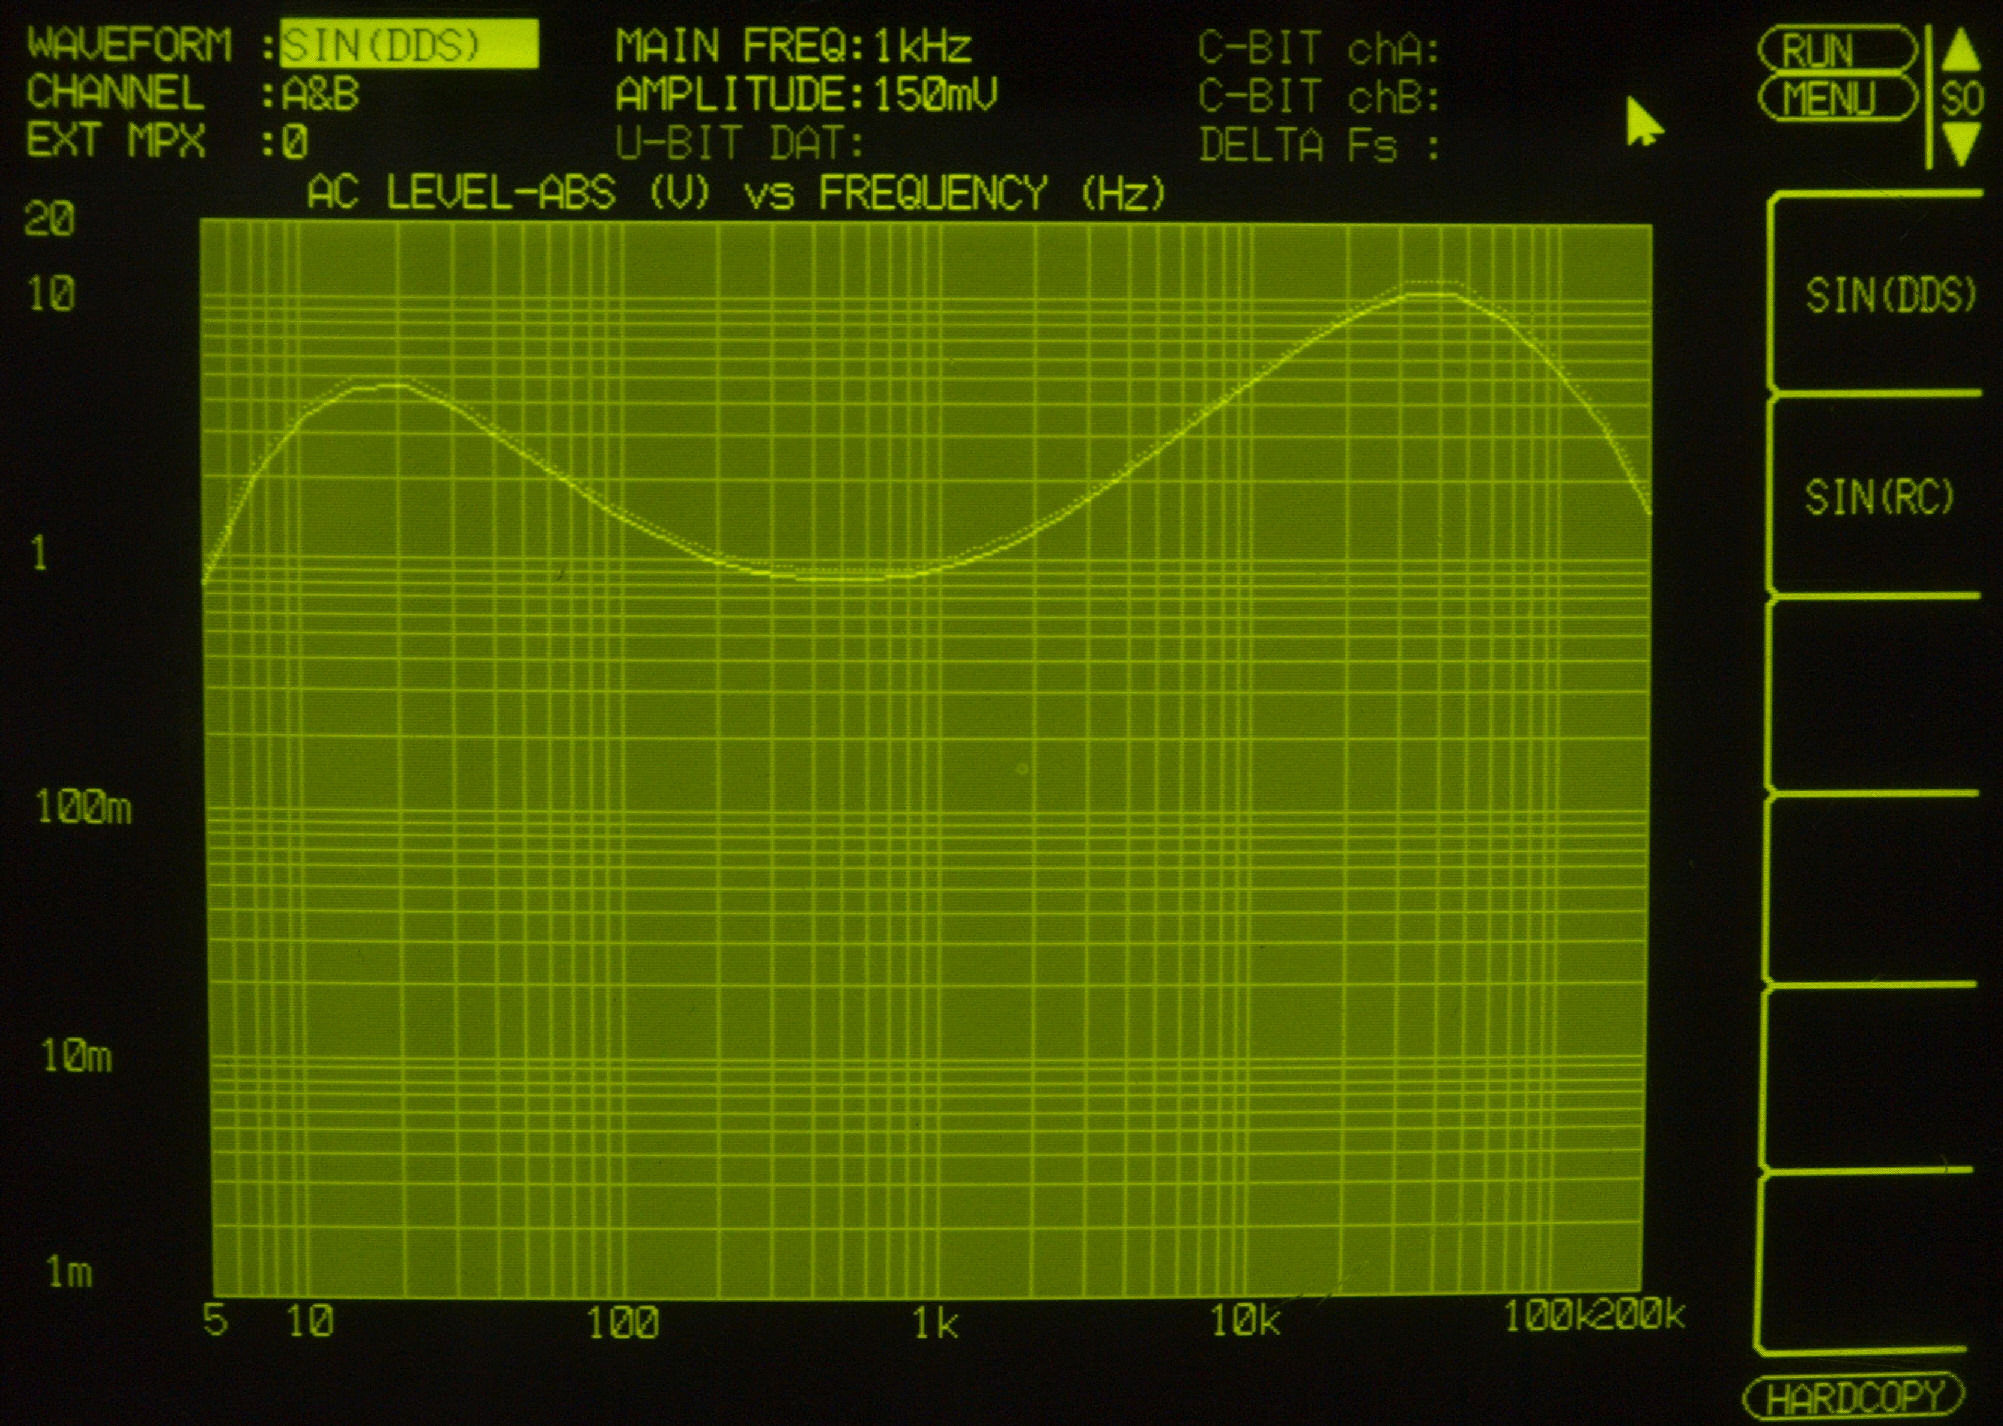Click the up arrow triangle icon
This screenshot has width=2003, height=1426.
(1961, 50)
